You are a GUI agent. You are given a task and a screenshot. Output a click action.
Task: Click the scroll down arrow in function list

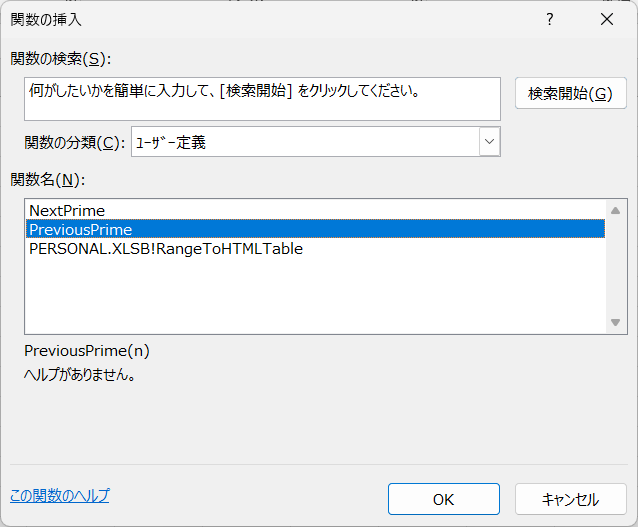(x=615, y=322)
